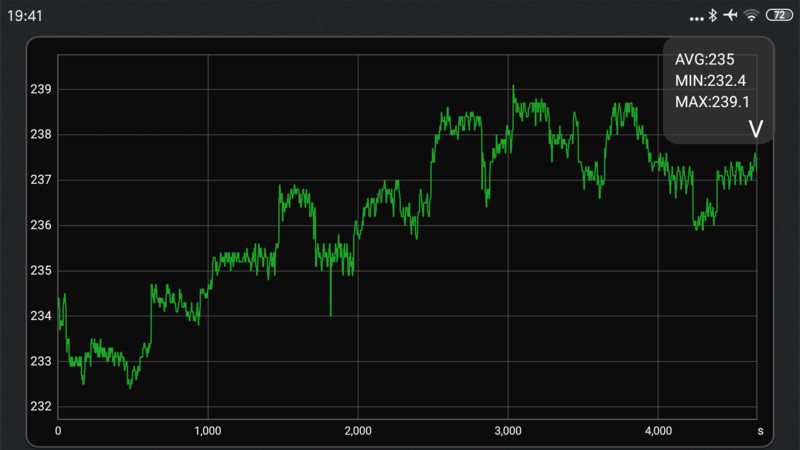
Task: Tap the 1,000 label on the time axis
Action: pyautogui.click(x=208, y=431)
